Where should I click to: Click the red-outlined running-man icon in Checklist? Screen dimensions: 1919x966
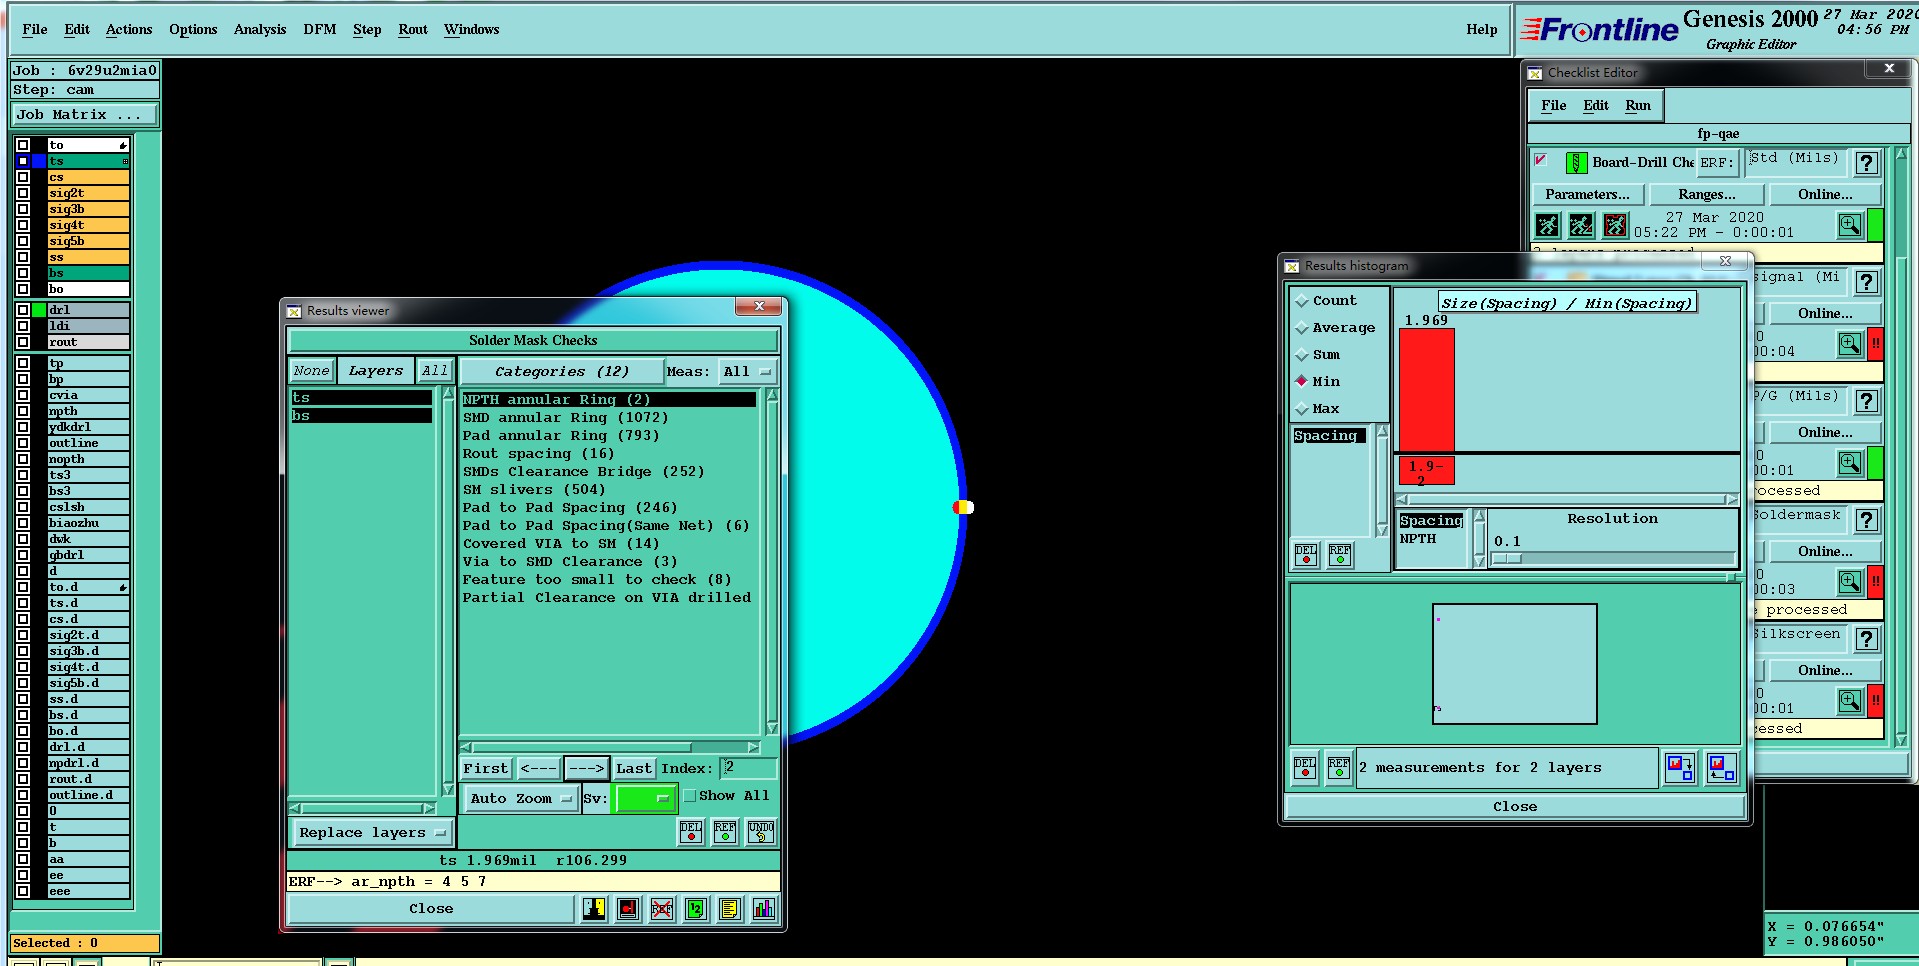point(1615,225)
